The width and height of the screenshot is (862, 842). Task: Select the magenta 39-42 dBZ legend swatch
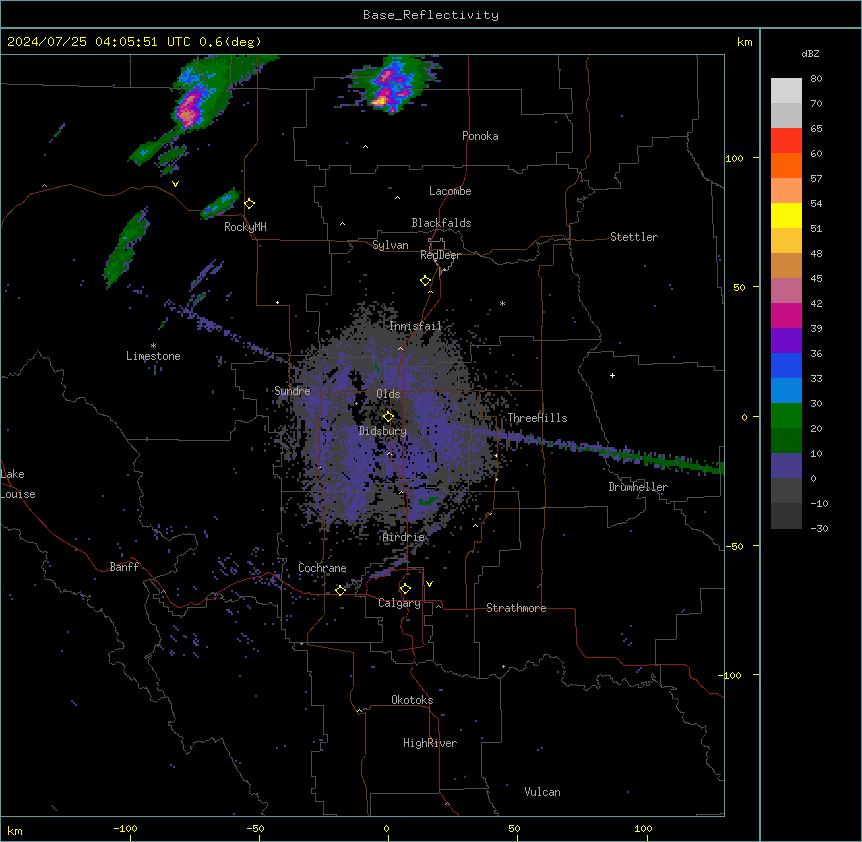coord(786,315)
